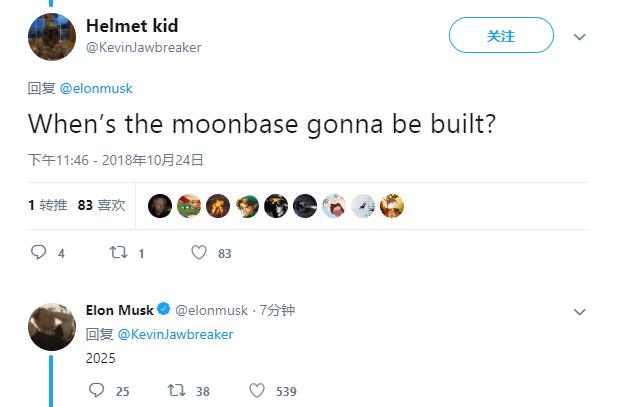Follow Helmet kid with 关注 button
This screenshot has width=618, height=407.
point(501,36)
